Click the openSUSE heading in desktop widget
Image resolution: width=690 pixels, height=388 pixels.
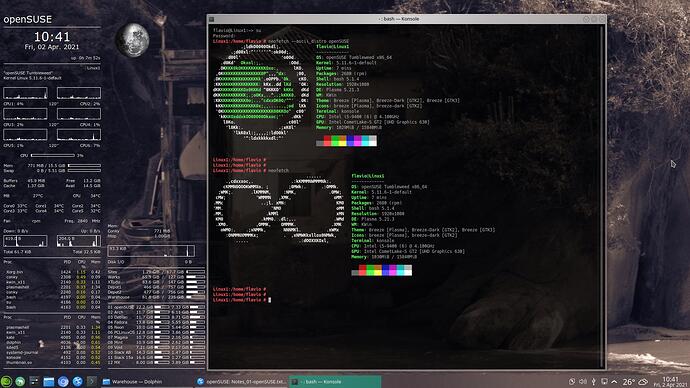pyautogui.click(x=28, y=19)
